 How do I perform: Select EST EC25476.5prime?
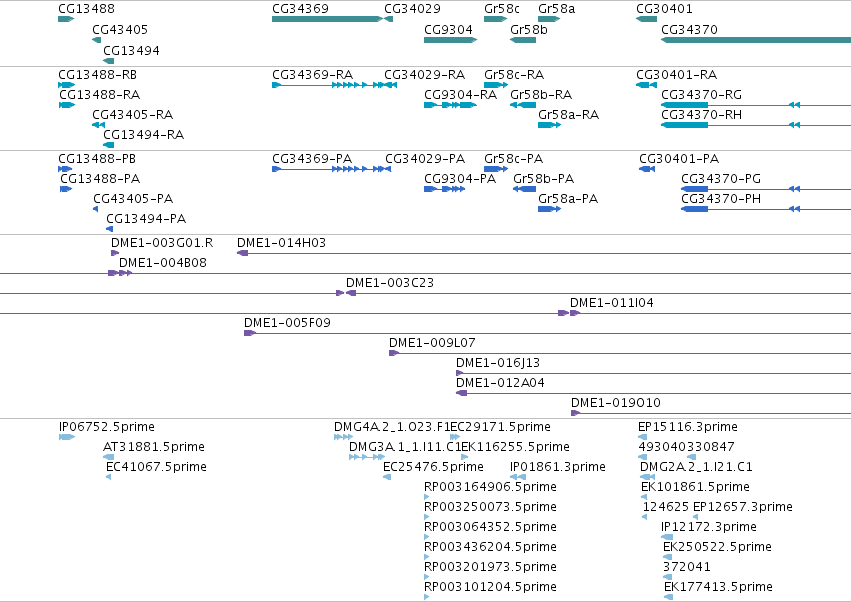(x=434, y=467)
